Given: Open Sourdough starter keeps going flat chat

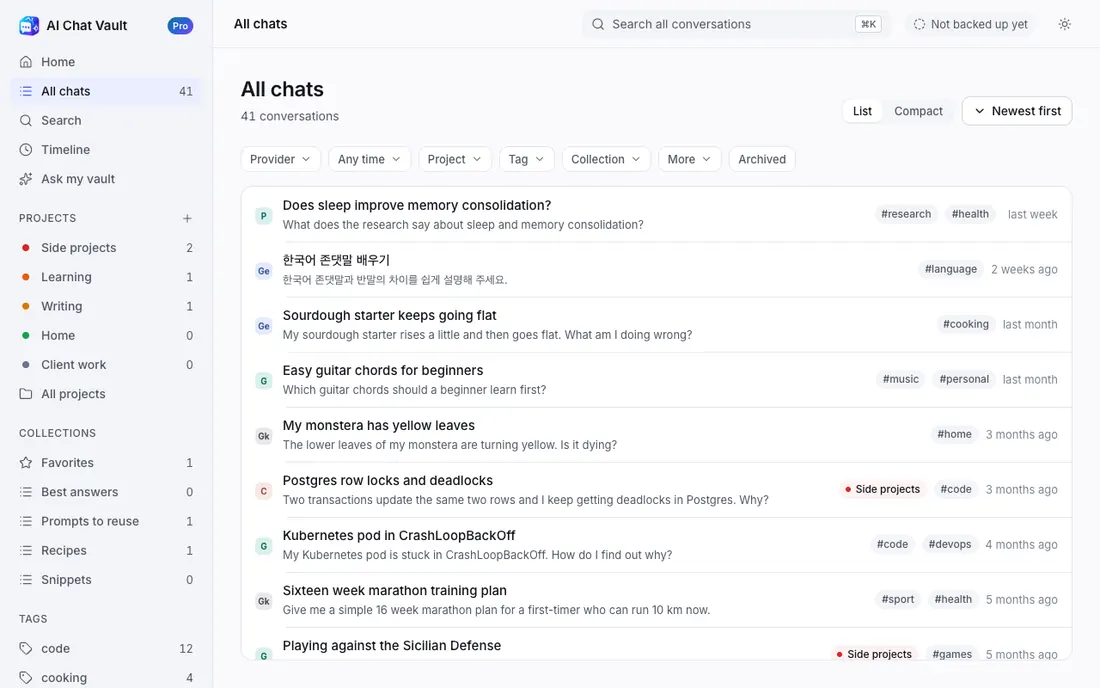Looking at the screenshot, I should tap(656, 325).
